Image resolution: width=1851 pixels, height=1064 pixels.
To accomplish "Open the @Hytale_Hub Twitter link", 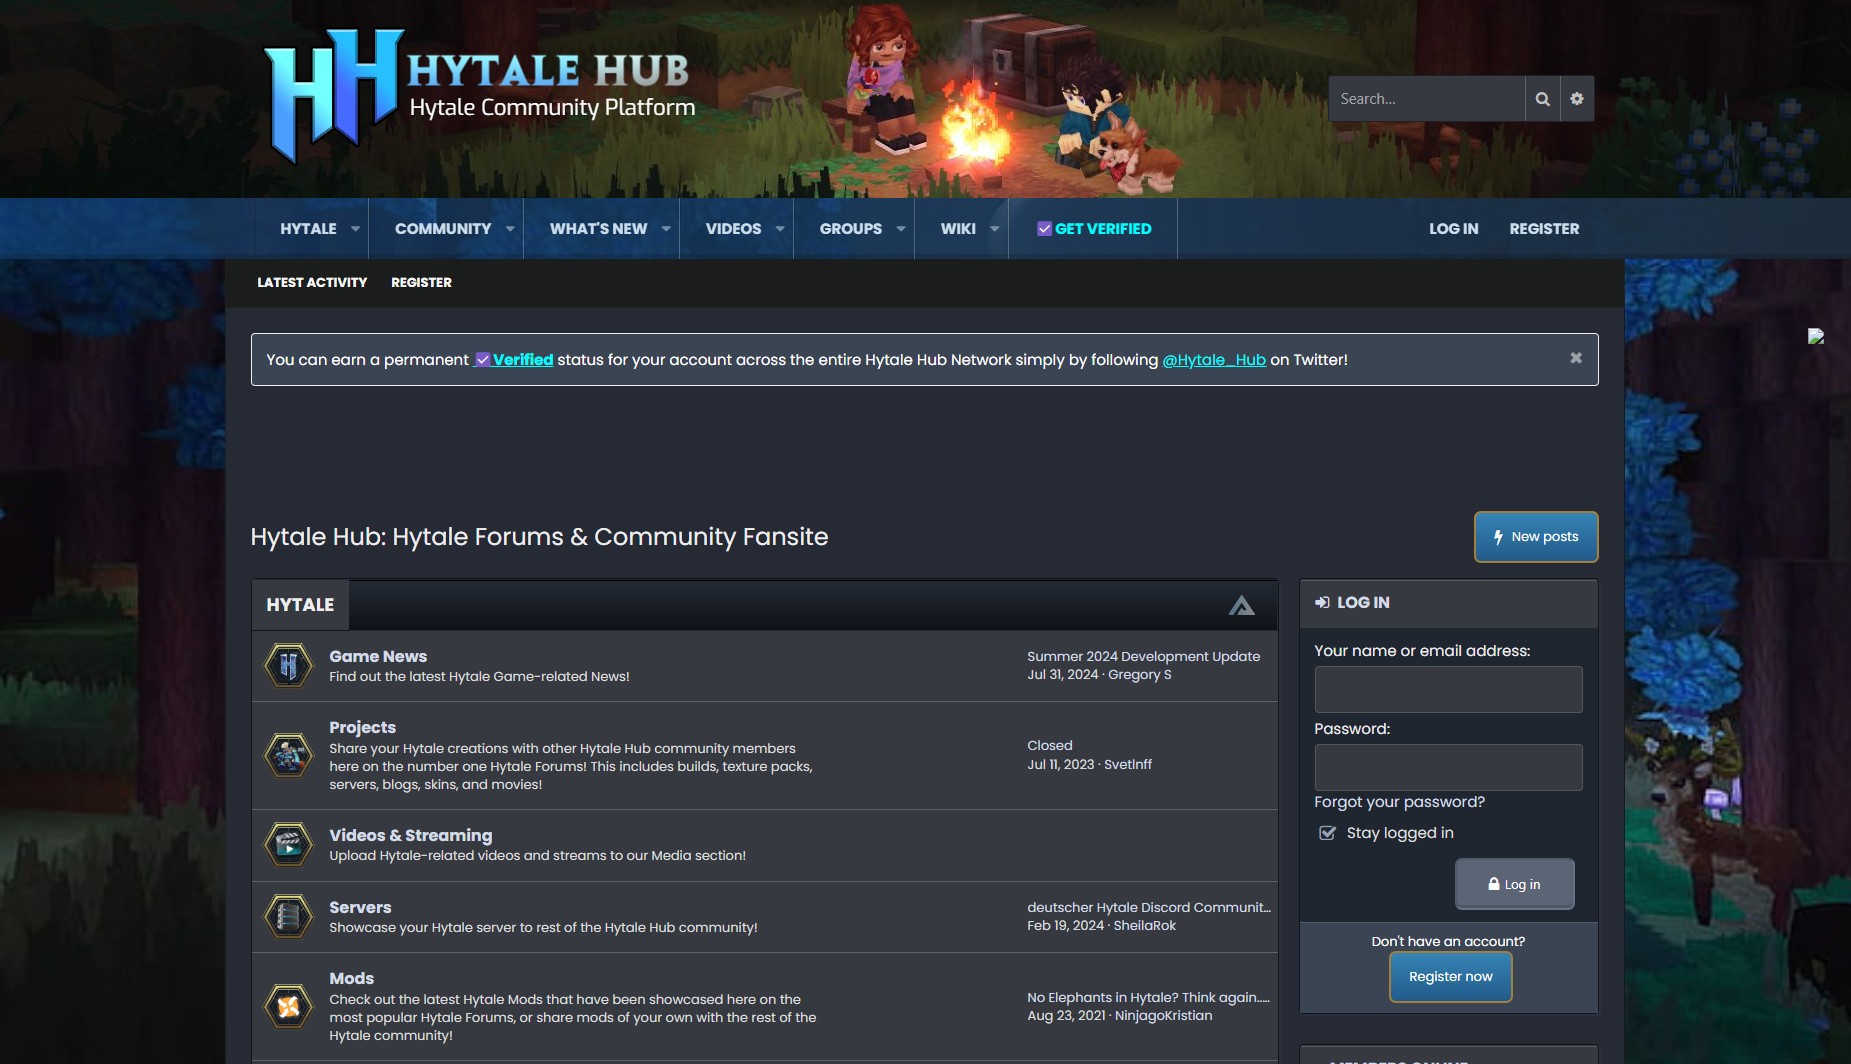I will (1214, 360).
